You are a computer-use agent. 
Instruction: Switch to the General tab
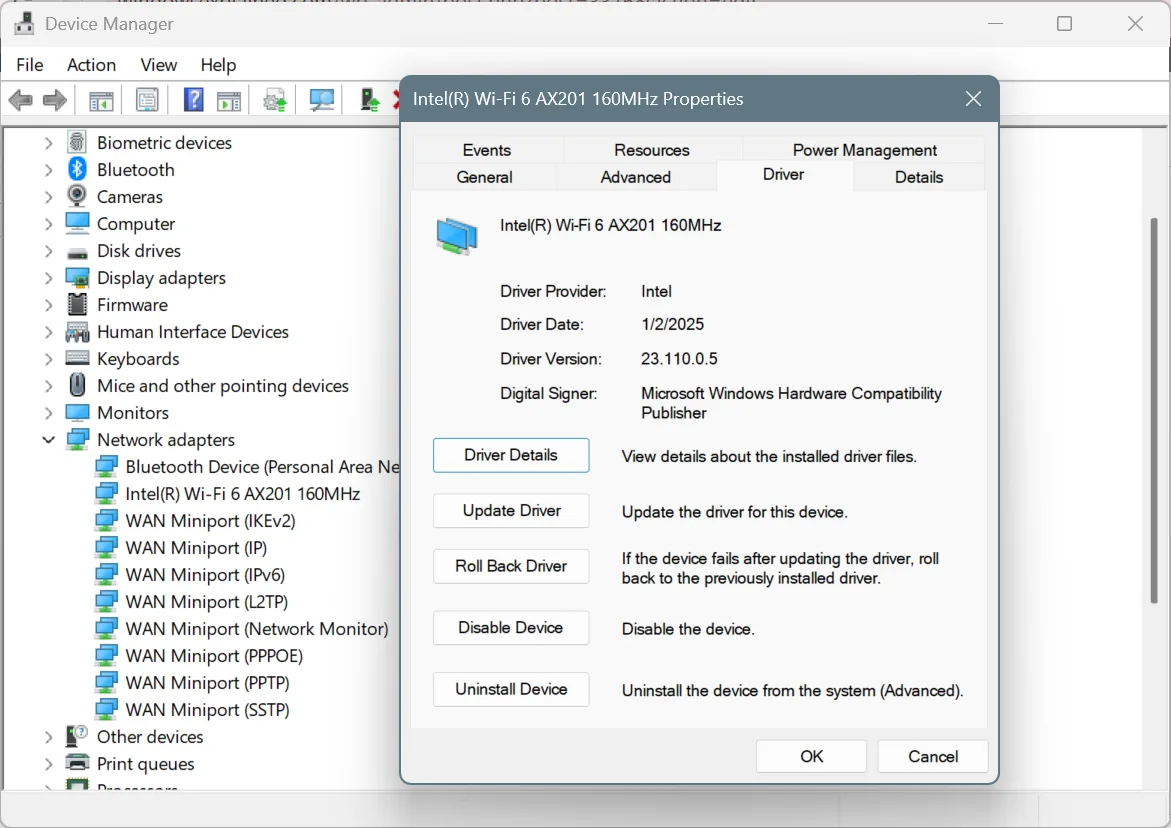[485, 177]
